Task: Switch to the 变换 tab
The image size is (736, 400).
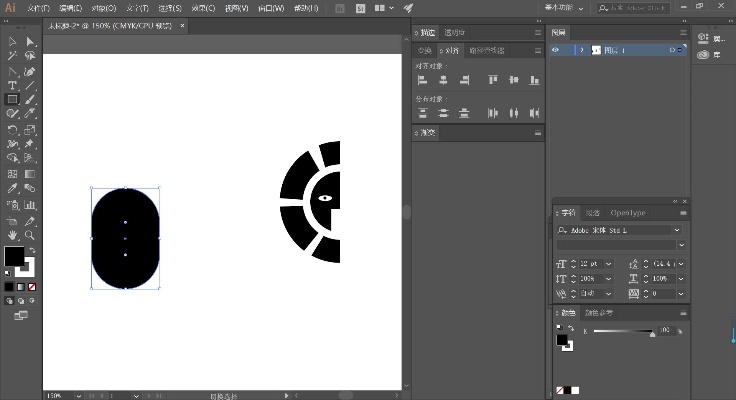Action: click(x=424, y=50)
